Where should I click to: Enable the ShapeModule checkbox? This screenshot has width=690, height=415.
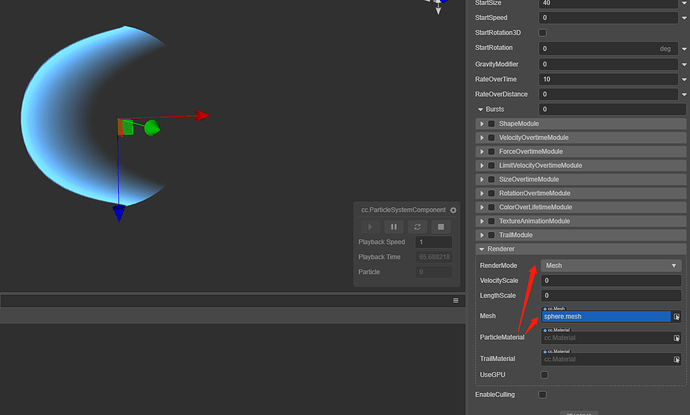(x=492, y=124)
